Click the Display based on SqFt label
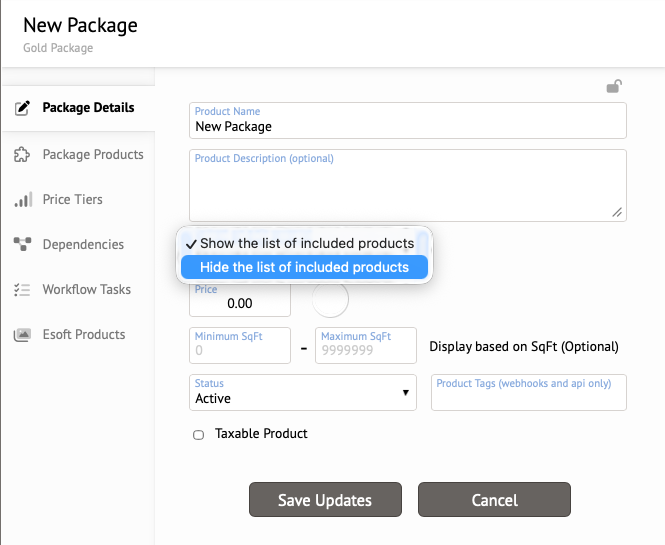The height and width of the screenshot is (545, 665). (524, 347)
